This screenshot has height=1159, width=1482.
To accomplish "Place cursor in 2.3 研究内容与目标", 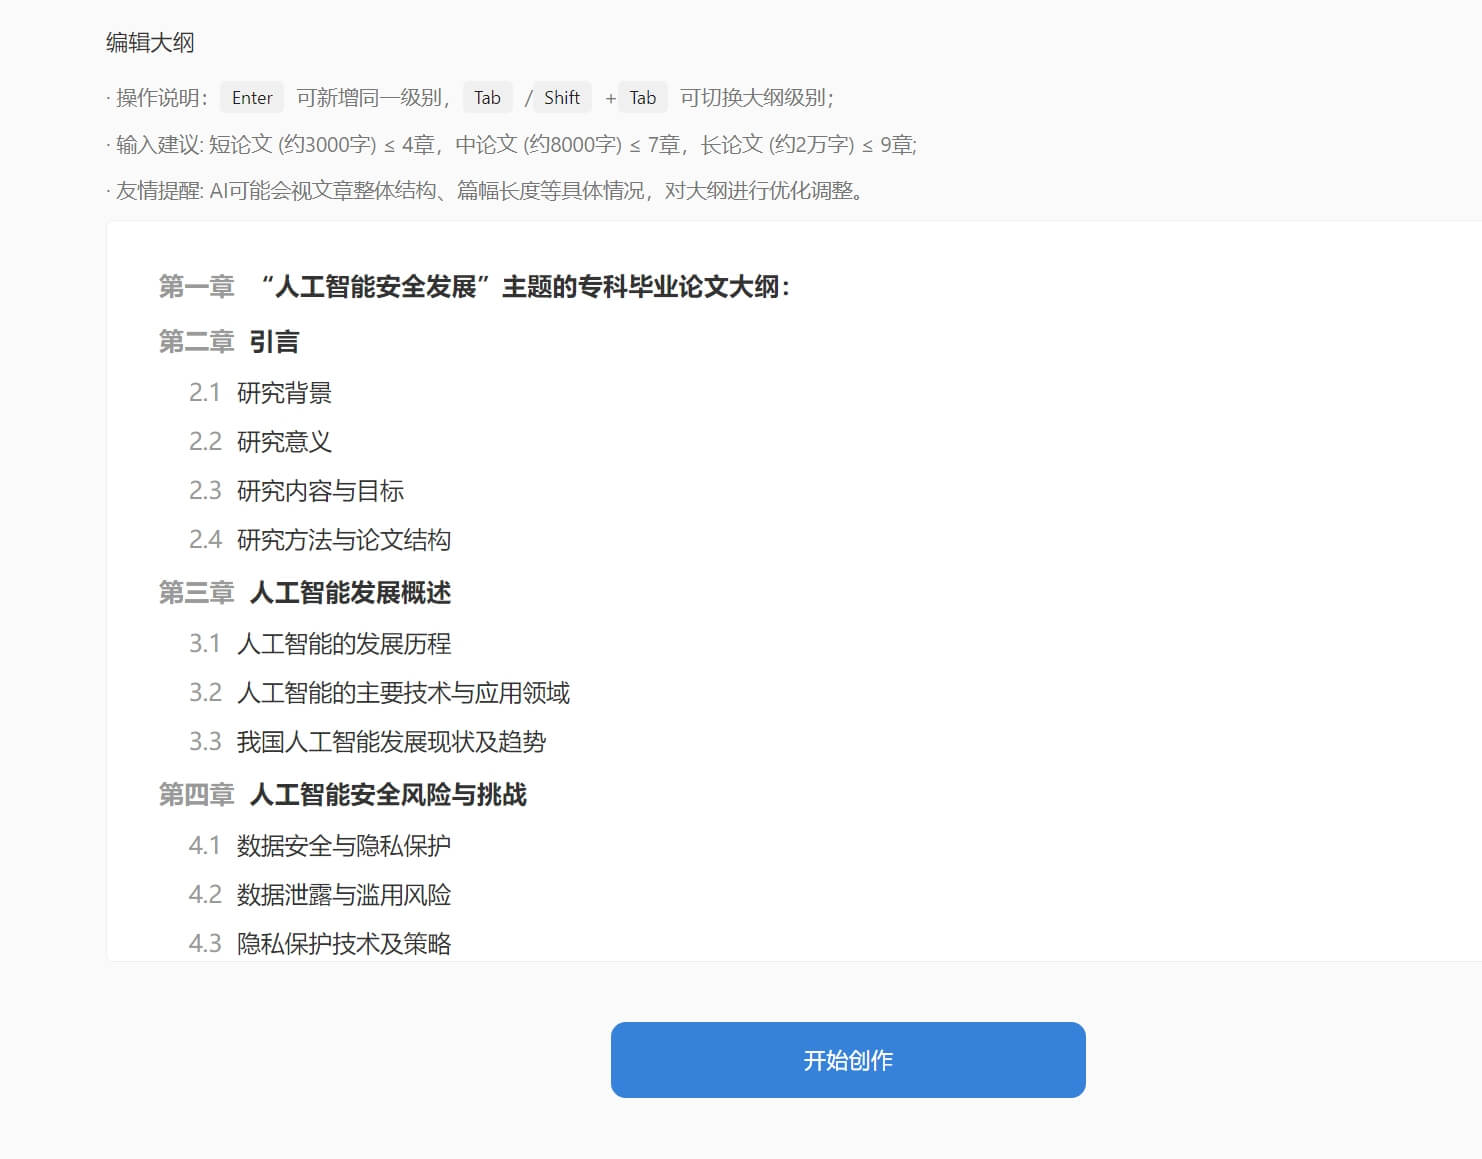I will click(320, 491).
